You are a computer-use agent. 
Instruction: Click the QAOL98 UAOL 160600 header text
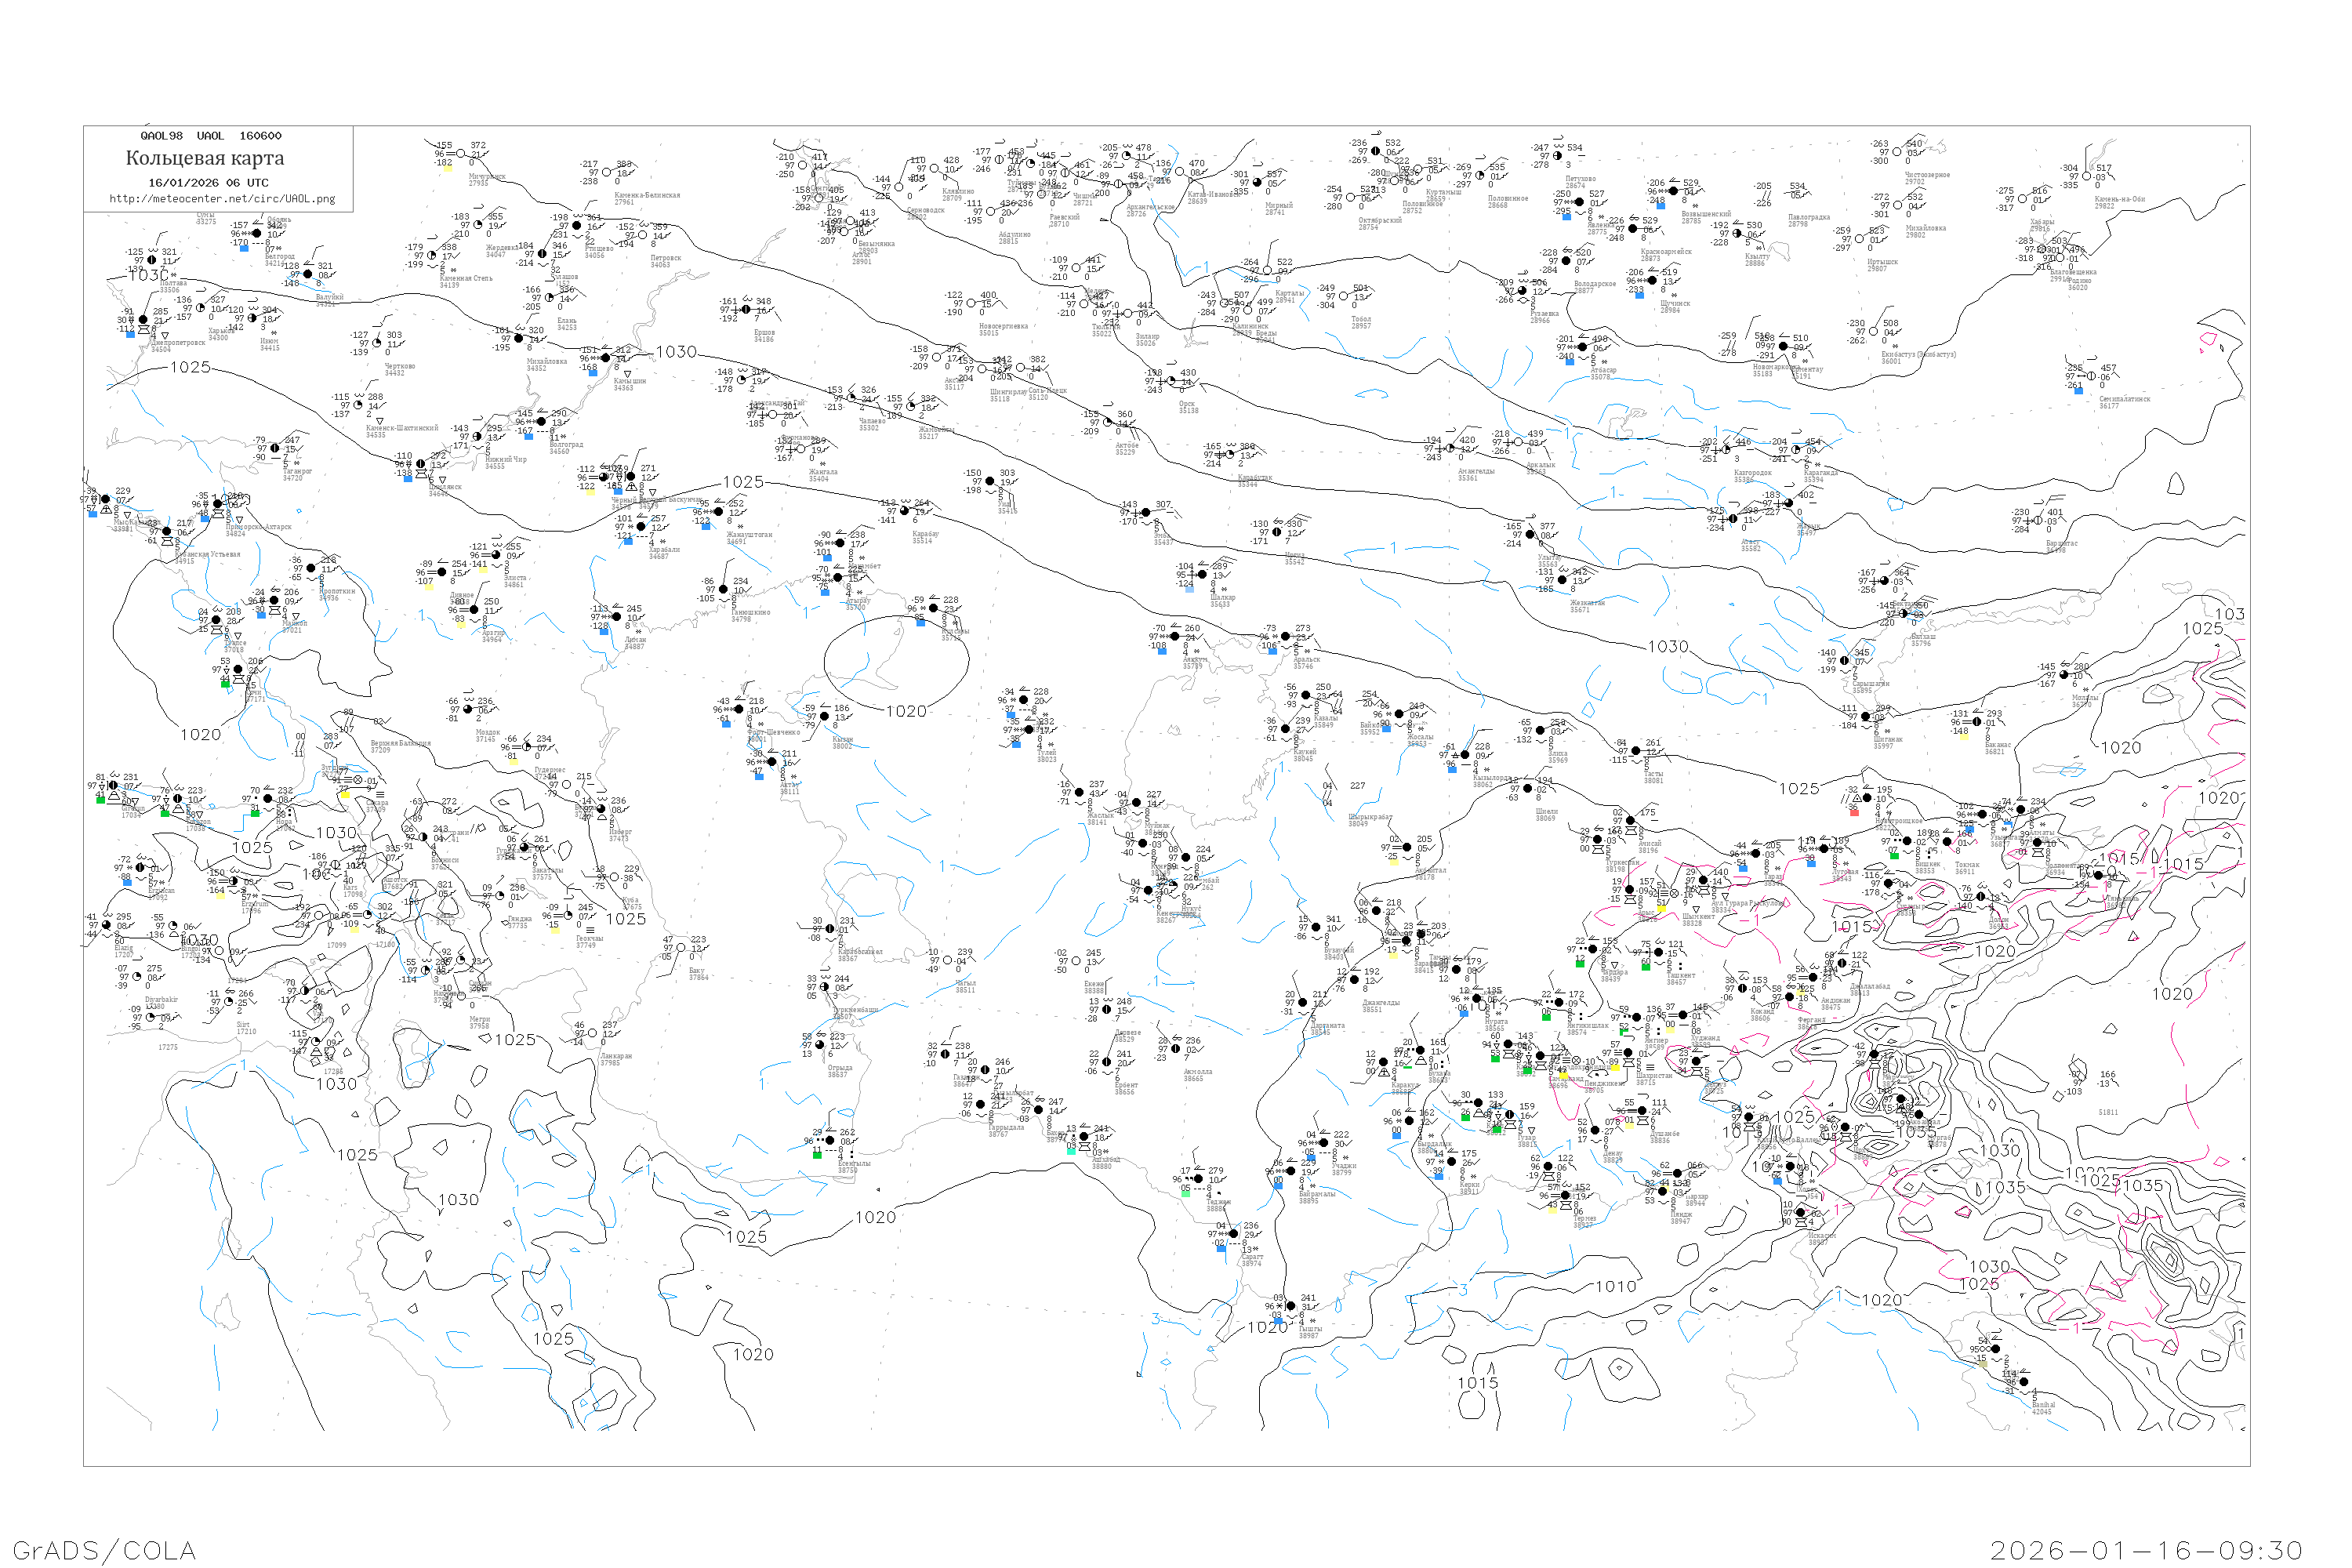coord(211,136)
